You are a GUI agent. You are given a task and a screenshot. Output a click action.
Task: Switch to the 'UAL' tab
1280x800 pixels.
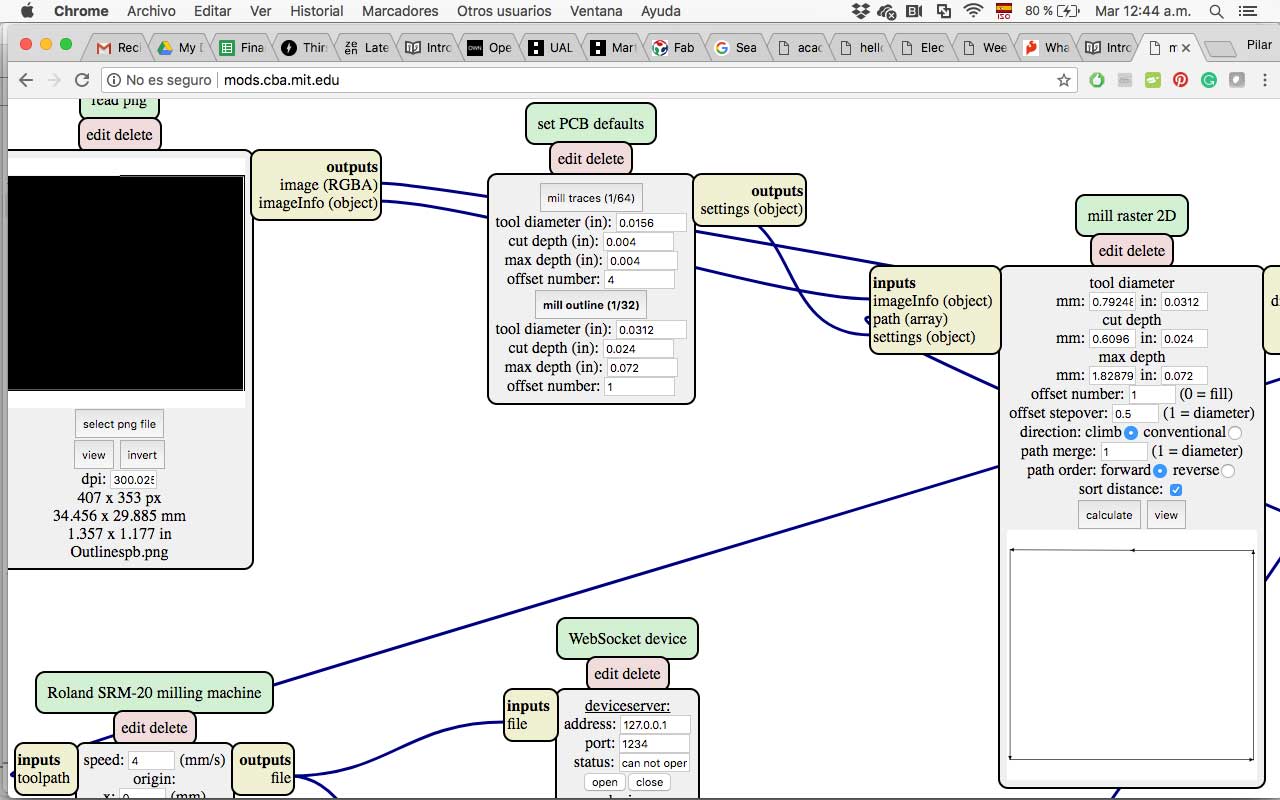[x=550, y=47]
